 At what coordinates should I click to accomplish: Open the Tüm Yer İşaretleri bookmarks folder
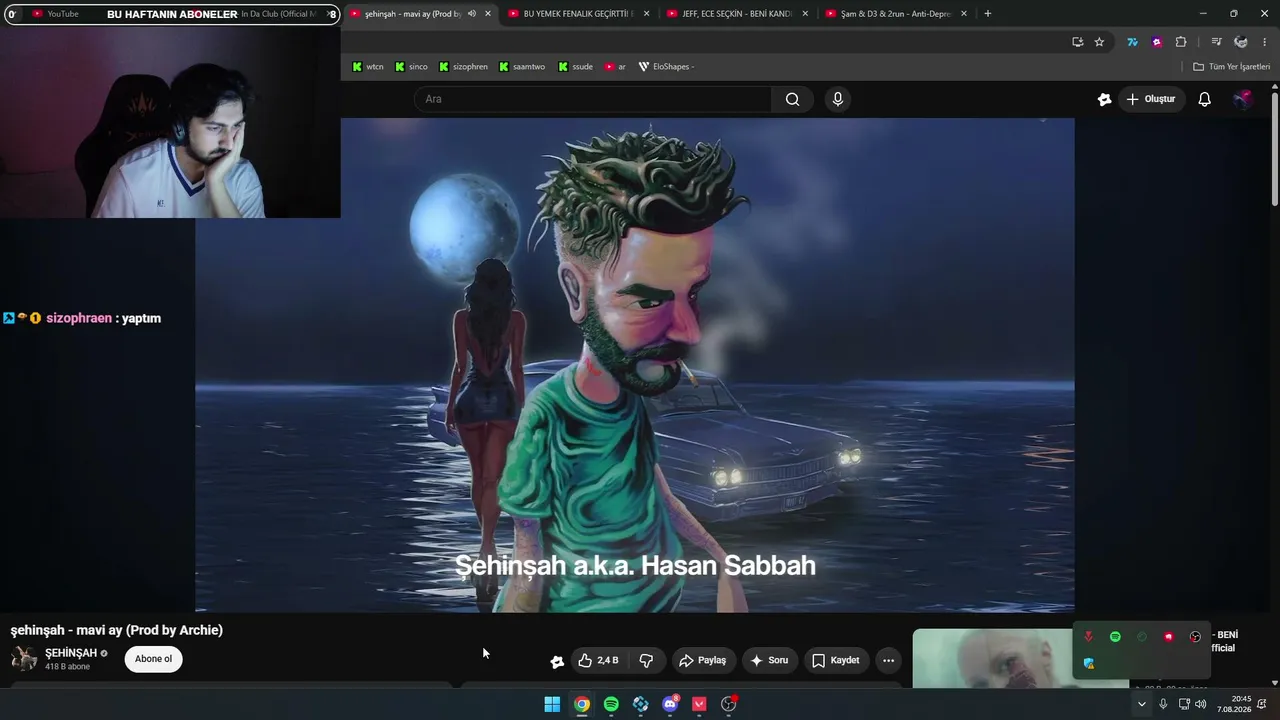pos(1232,67)
